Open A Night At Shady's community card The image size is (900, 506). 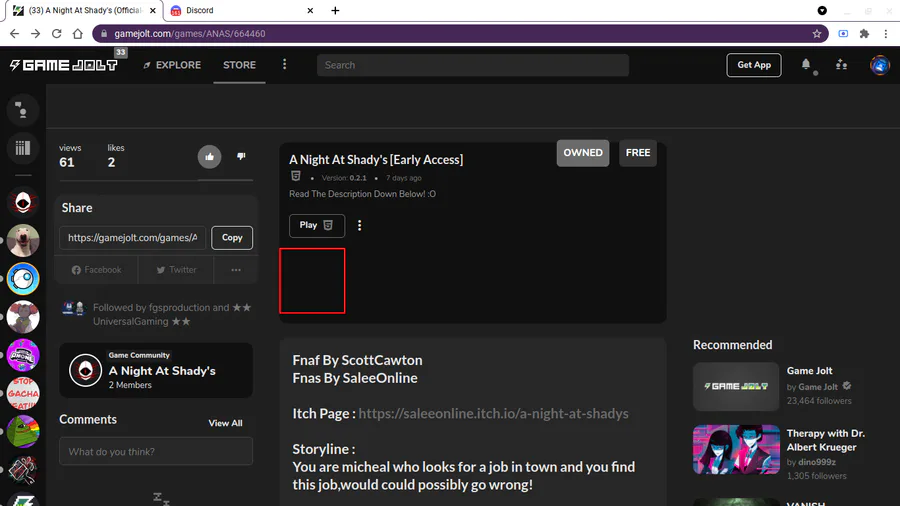(x=156, y=370)
